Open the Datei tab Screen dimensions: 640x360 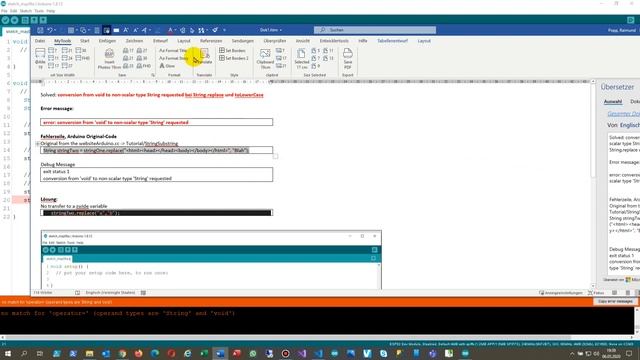(x=40, y=41)
